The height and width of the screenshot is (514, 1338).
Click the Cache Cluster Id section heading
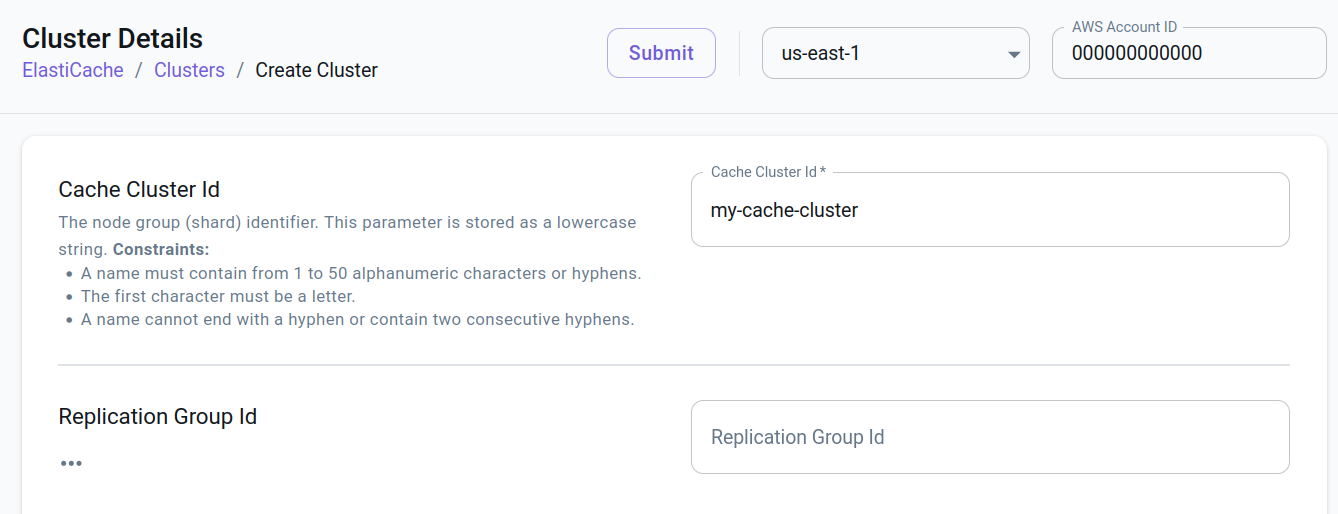pos(139,189)
